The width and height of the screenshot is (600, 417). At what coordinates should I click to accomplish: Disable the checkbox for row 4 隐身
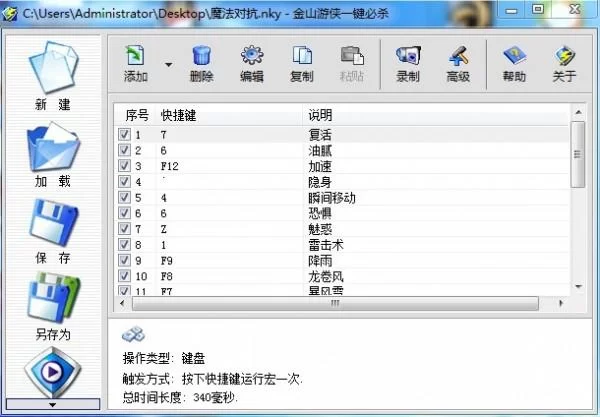click(124, 181)
